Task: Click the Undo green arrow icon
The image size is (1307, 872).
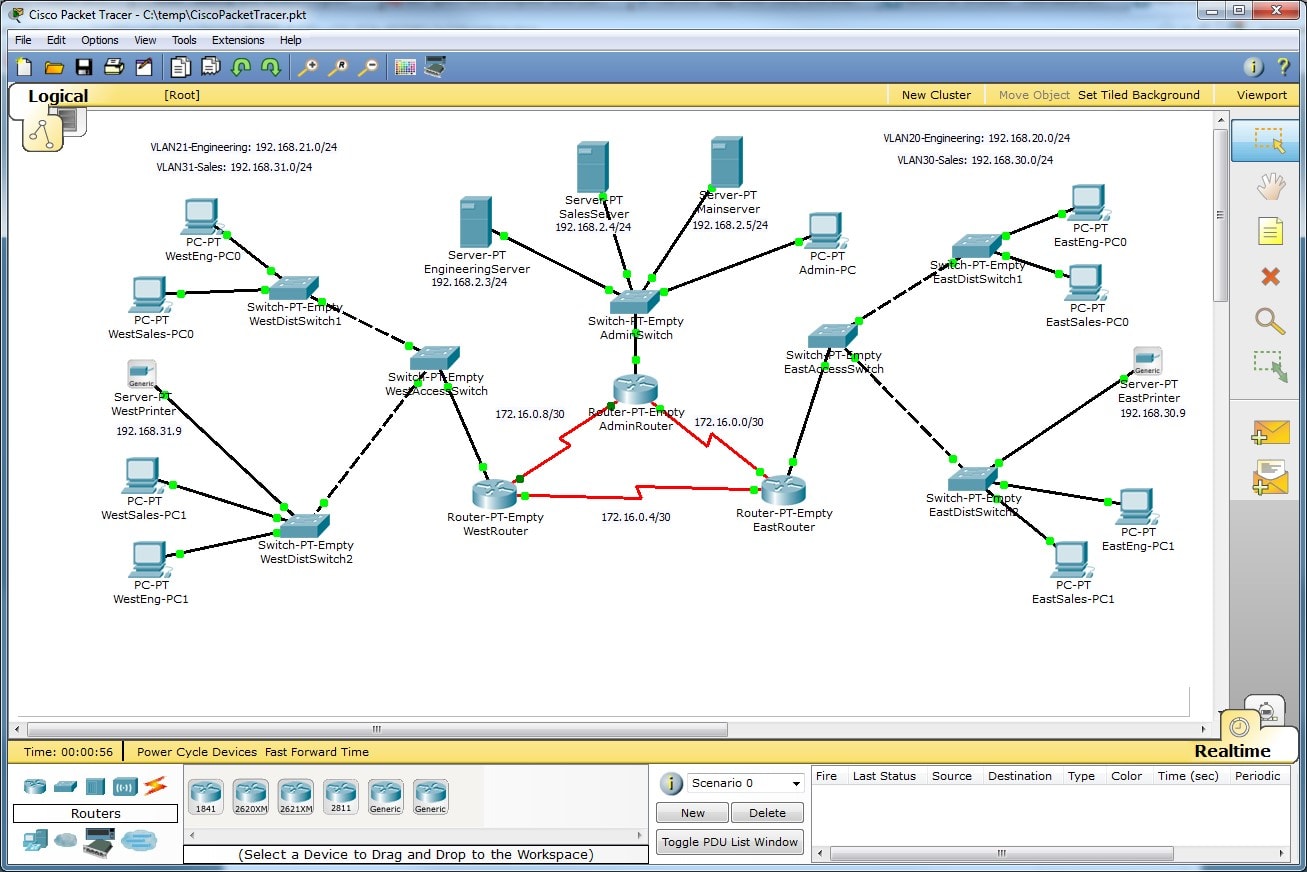Action: [240, 67]
